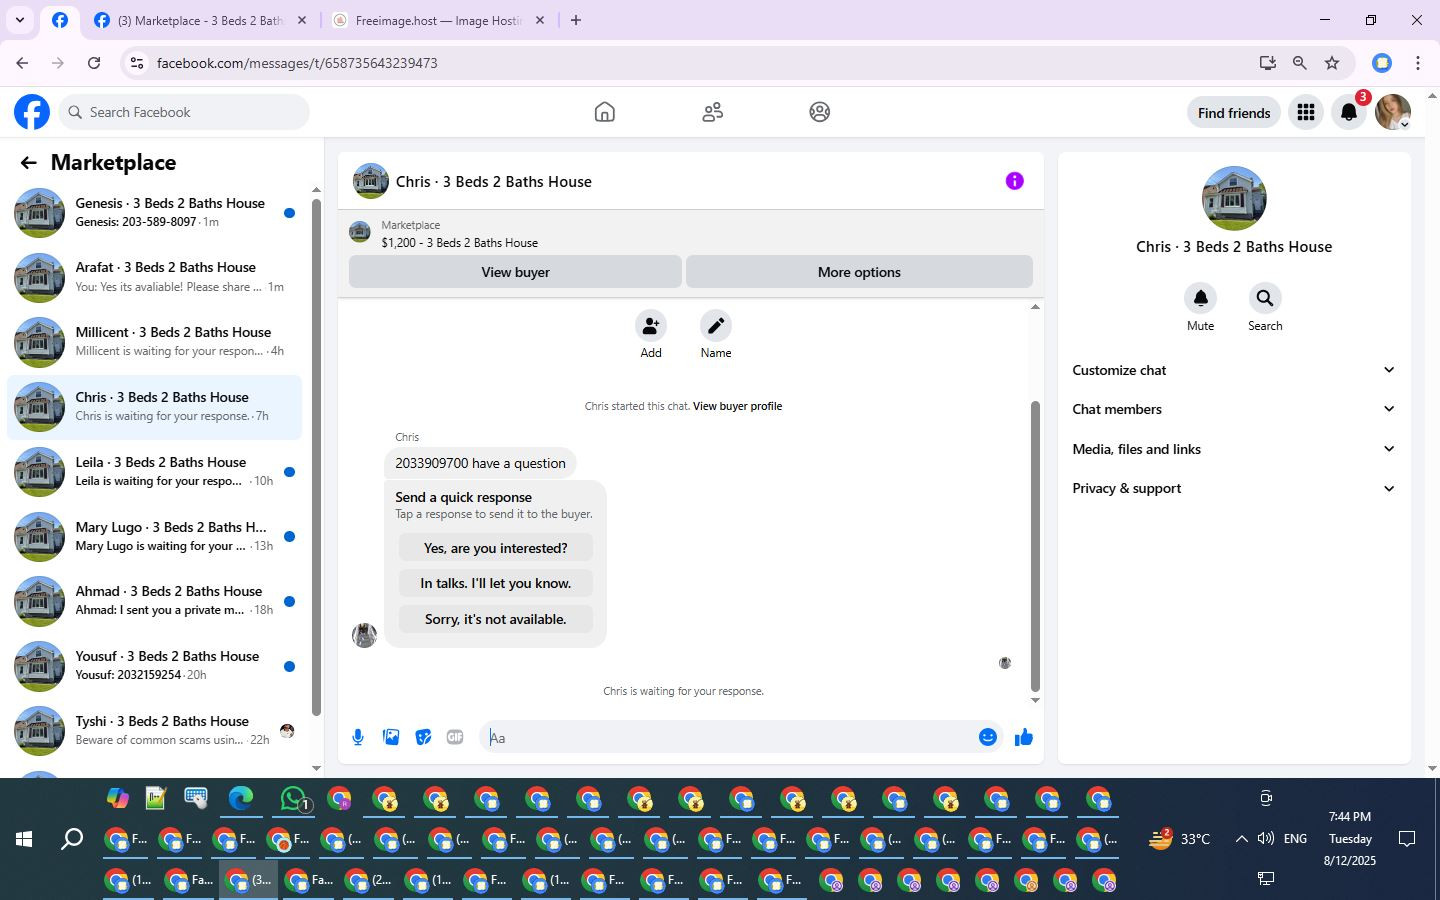
Task: Open conversation information purple icon
Action: point(1014,181)
